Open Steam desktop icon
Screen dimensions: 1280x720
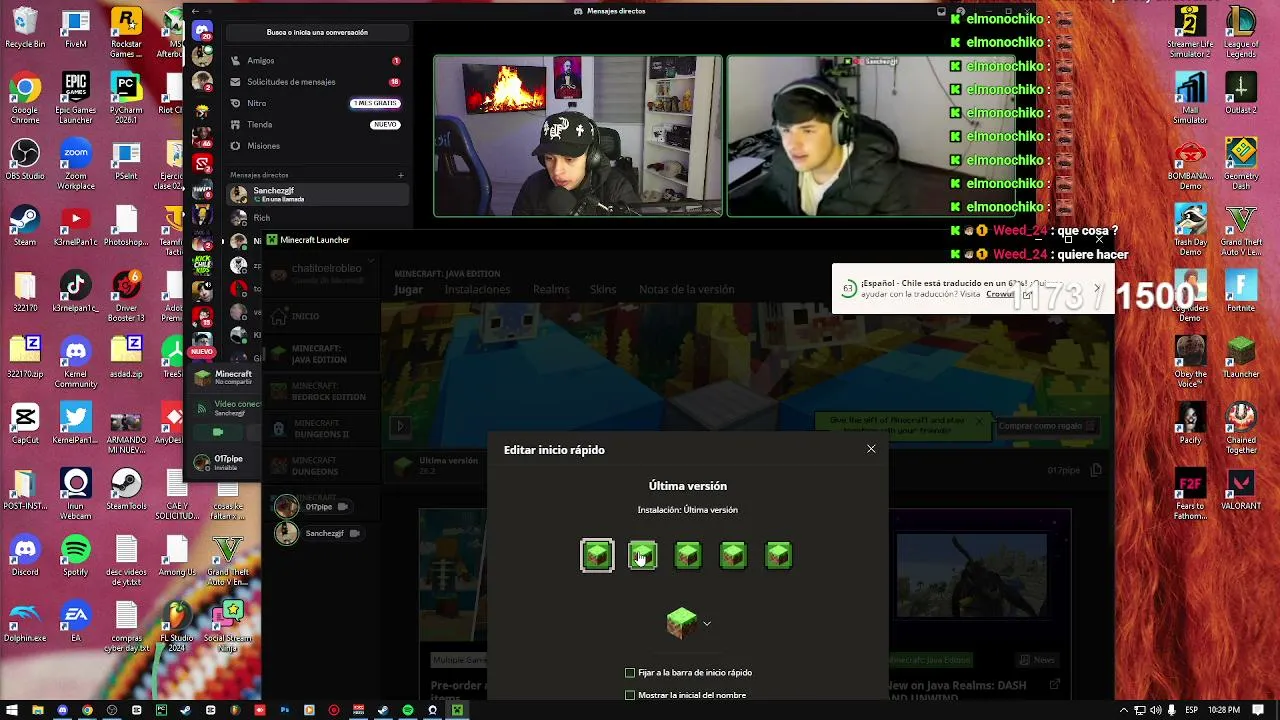(x=25, y=226)
